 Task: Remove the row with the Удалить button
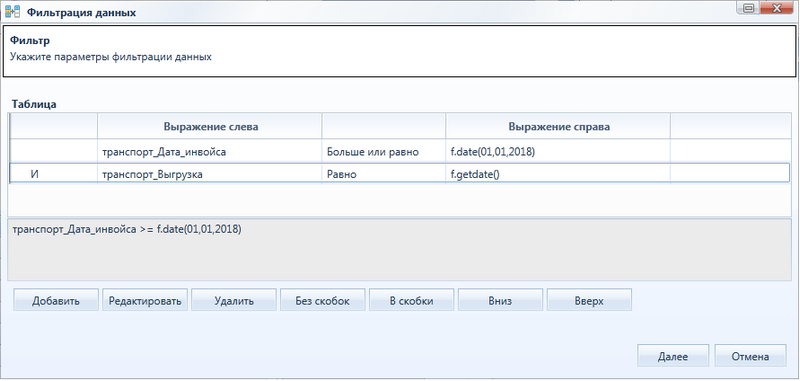pyautogui.click(x=234, y=300)
